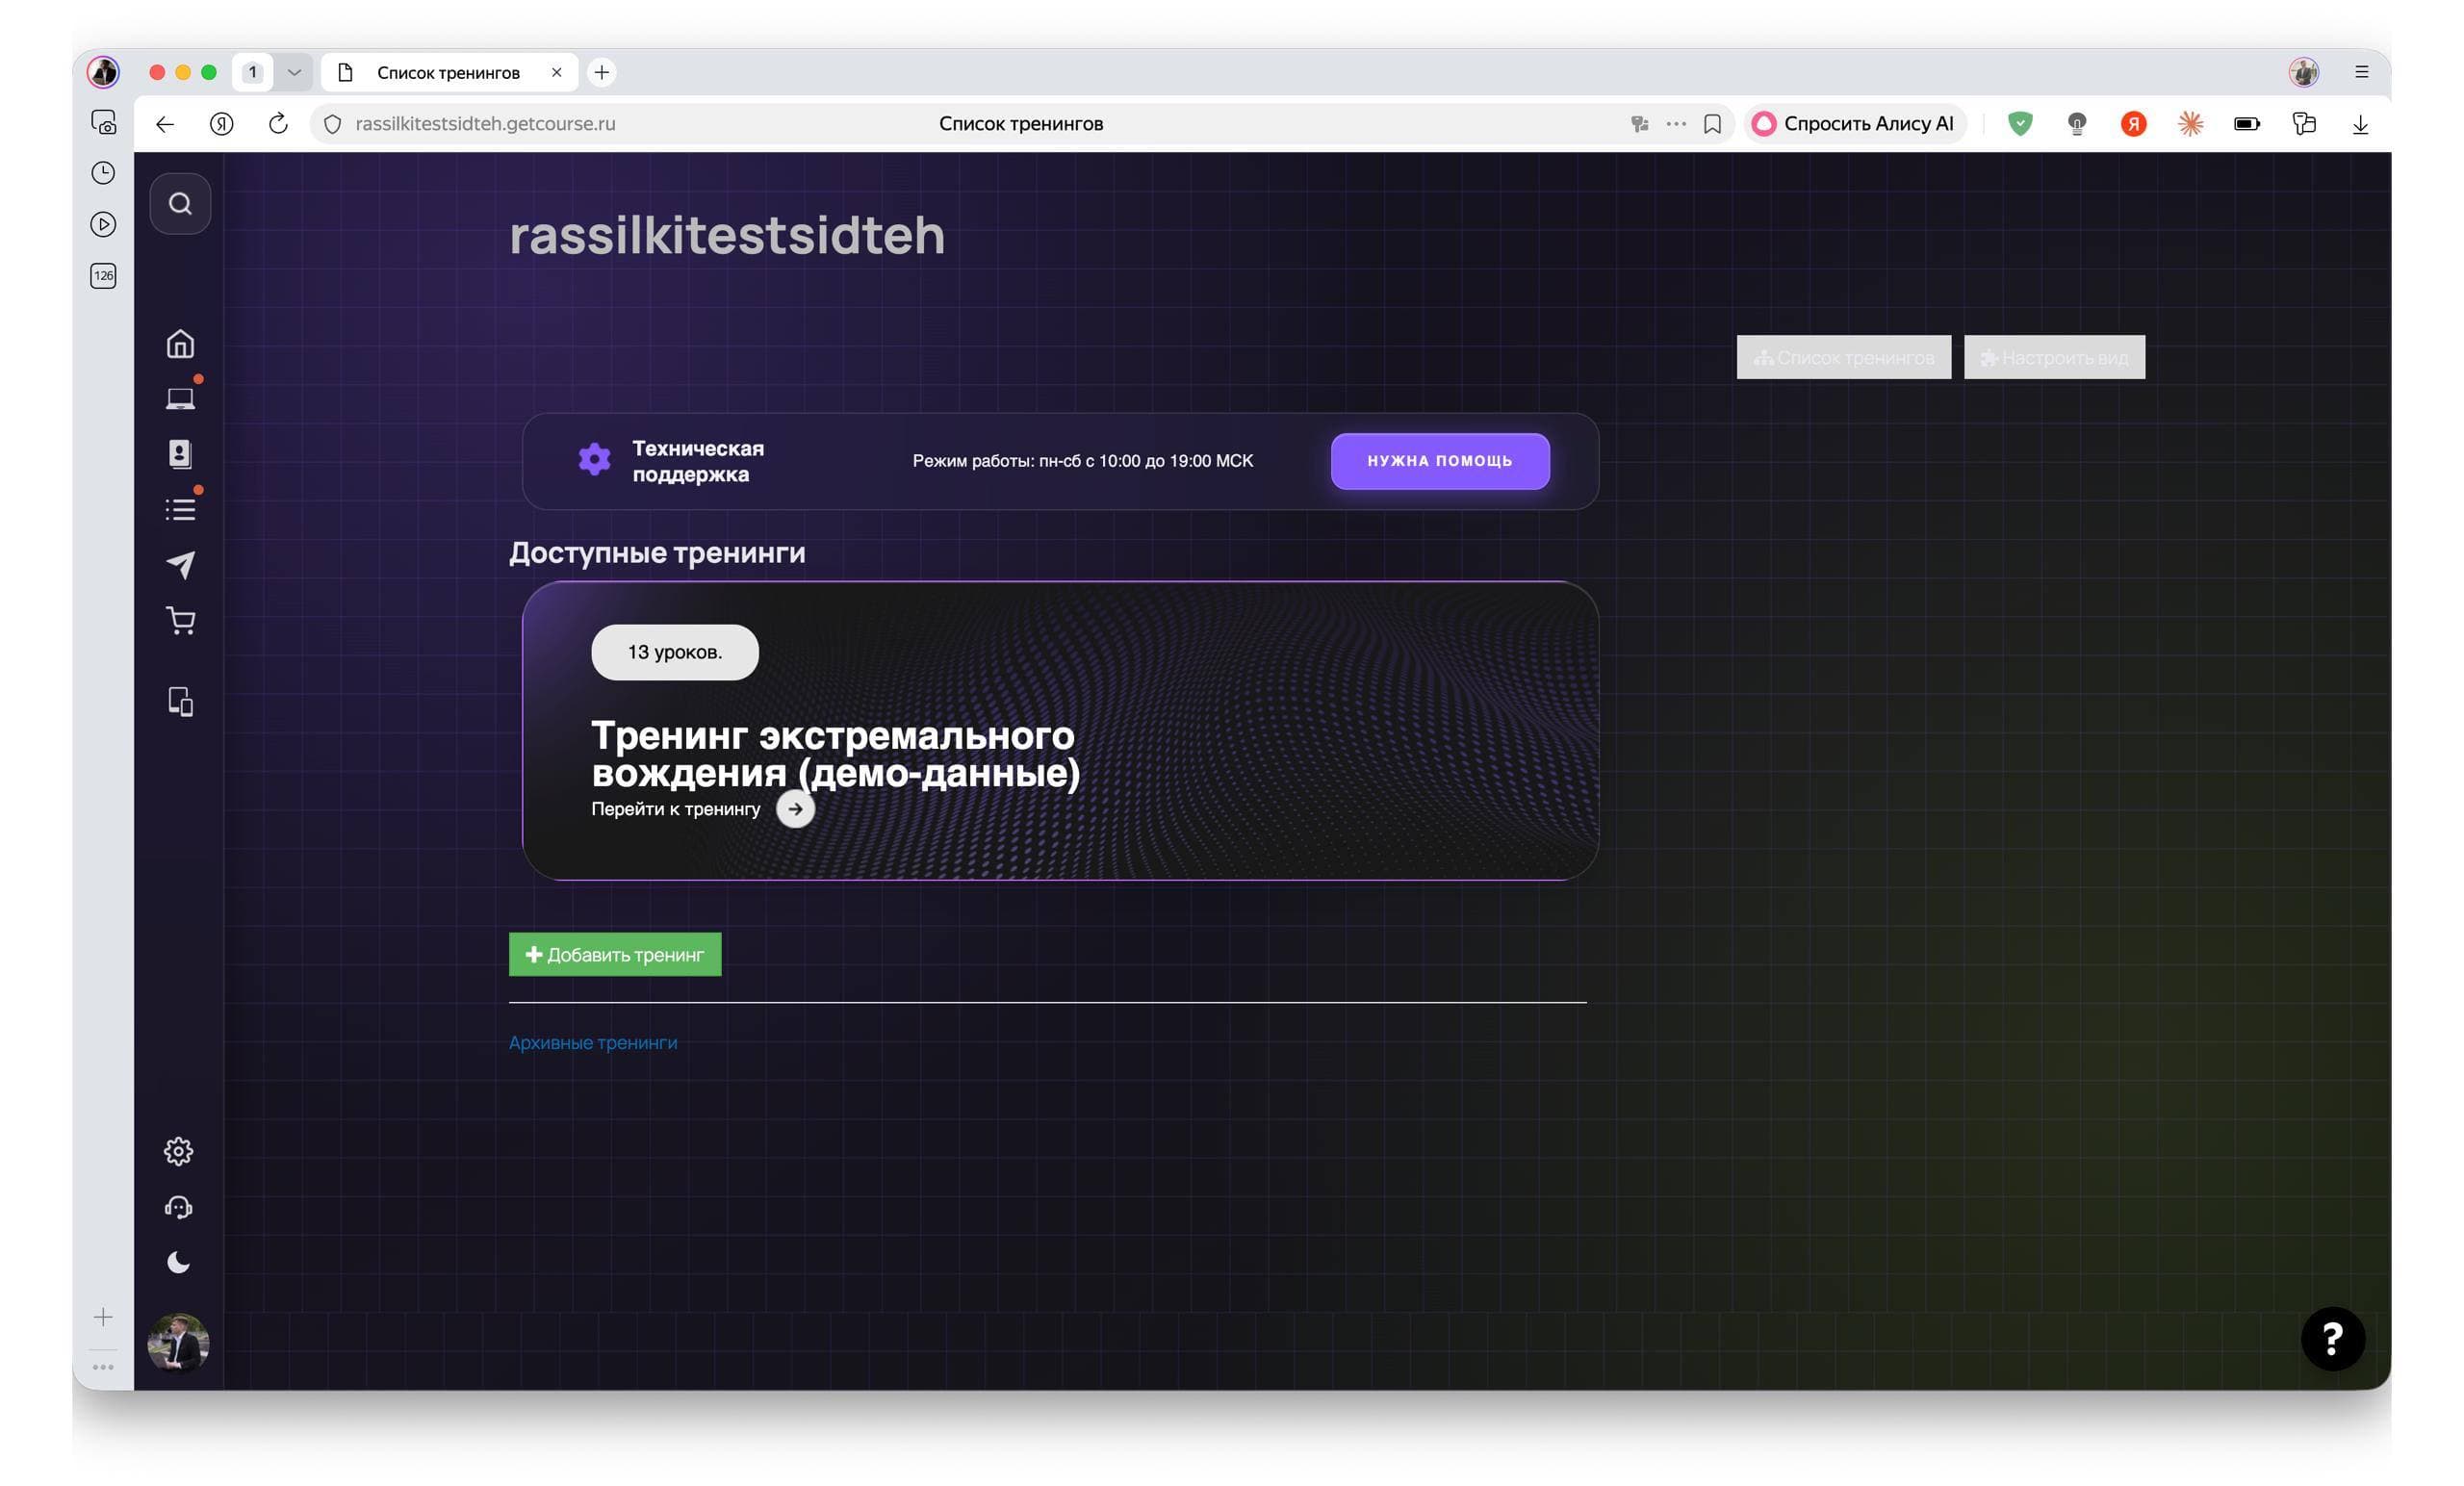Click the Настроить вид button
The image size is (2464, 1486).
click(2054, 357)
